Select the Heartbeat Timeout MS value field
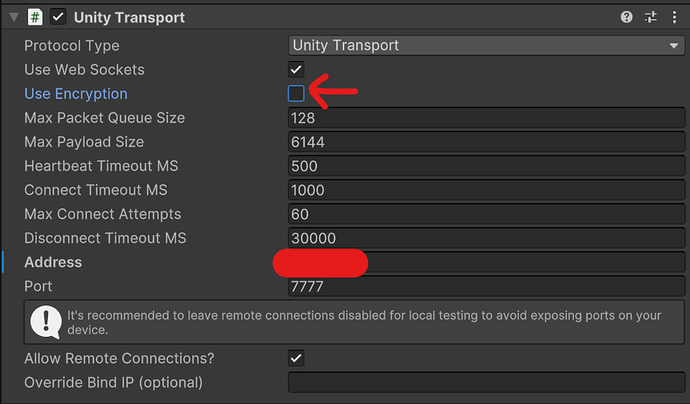Image resolution: width=690 pixels, height=404 pixels. click(486, 166)
